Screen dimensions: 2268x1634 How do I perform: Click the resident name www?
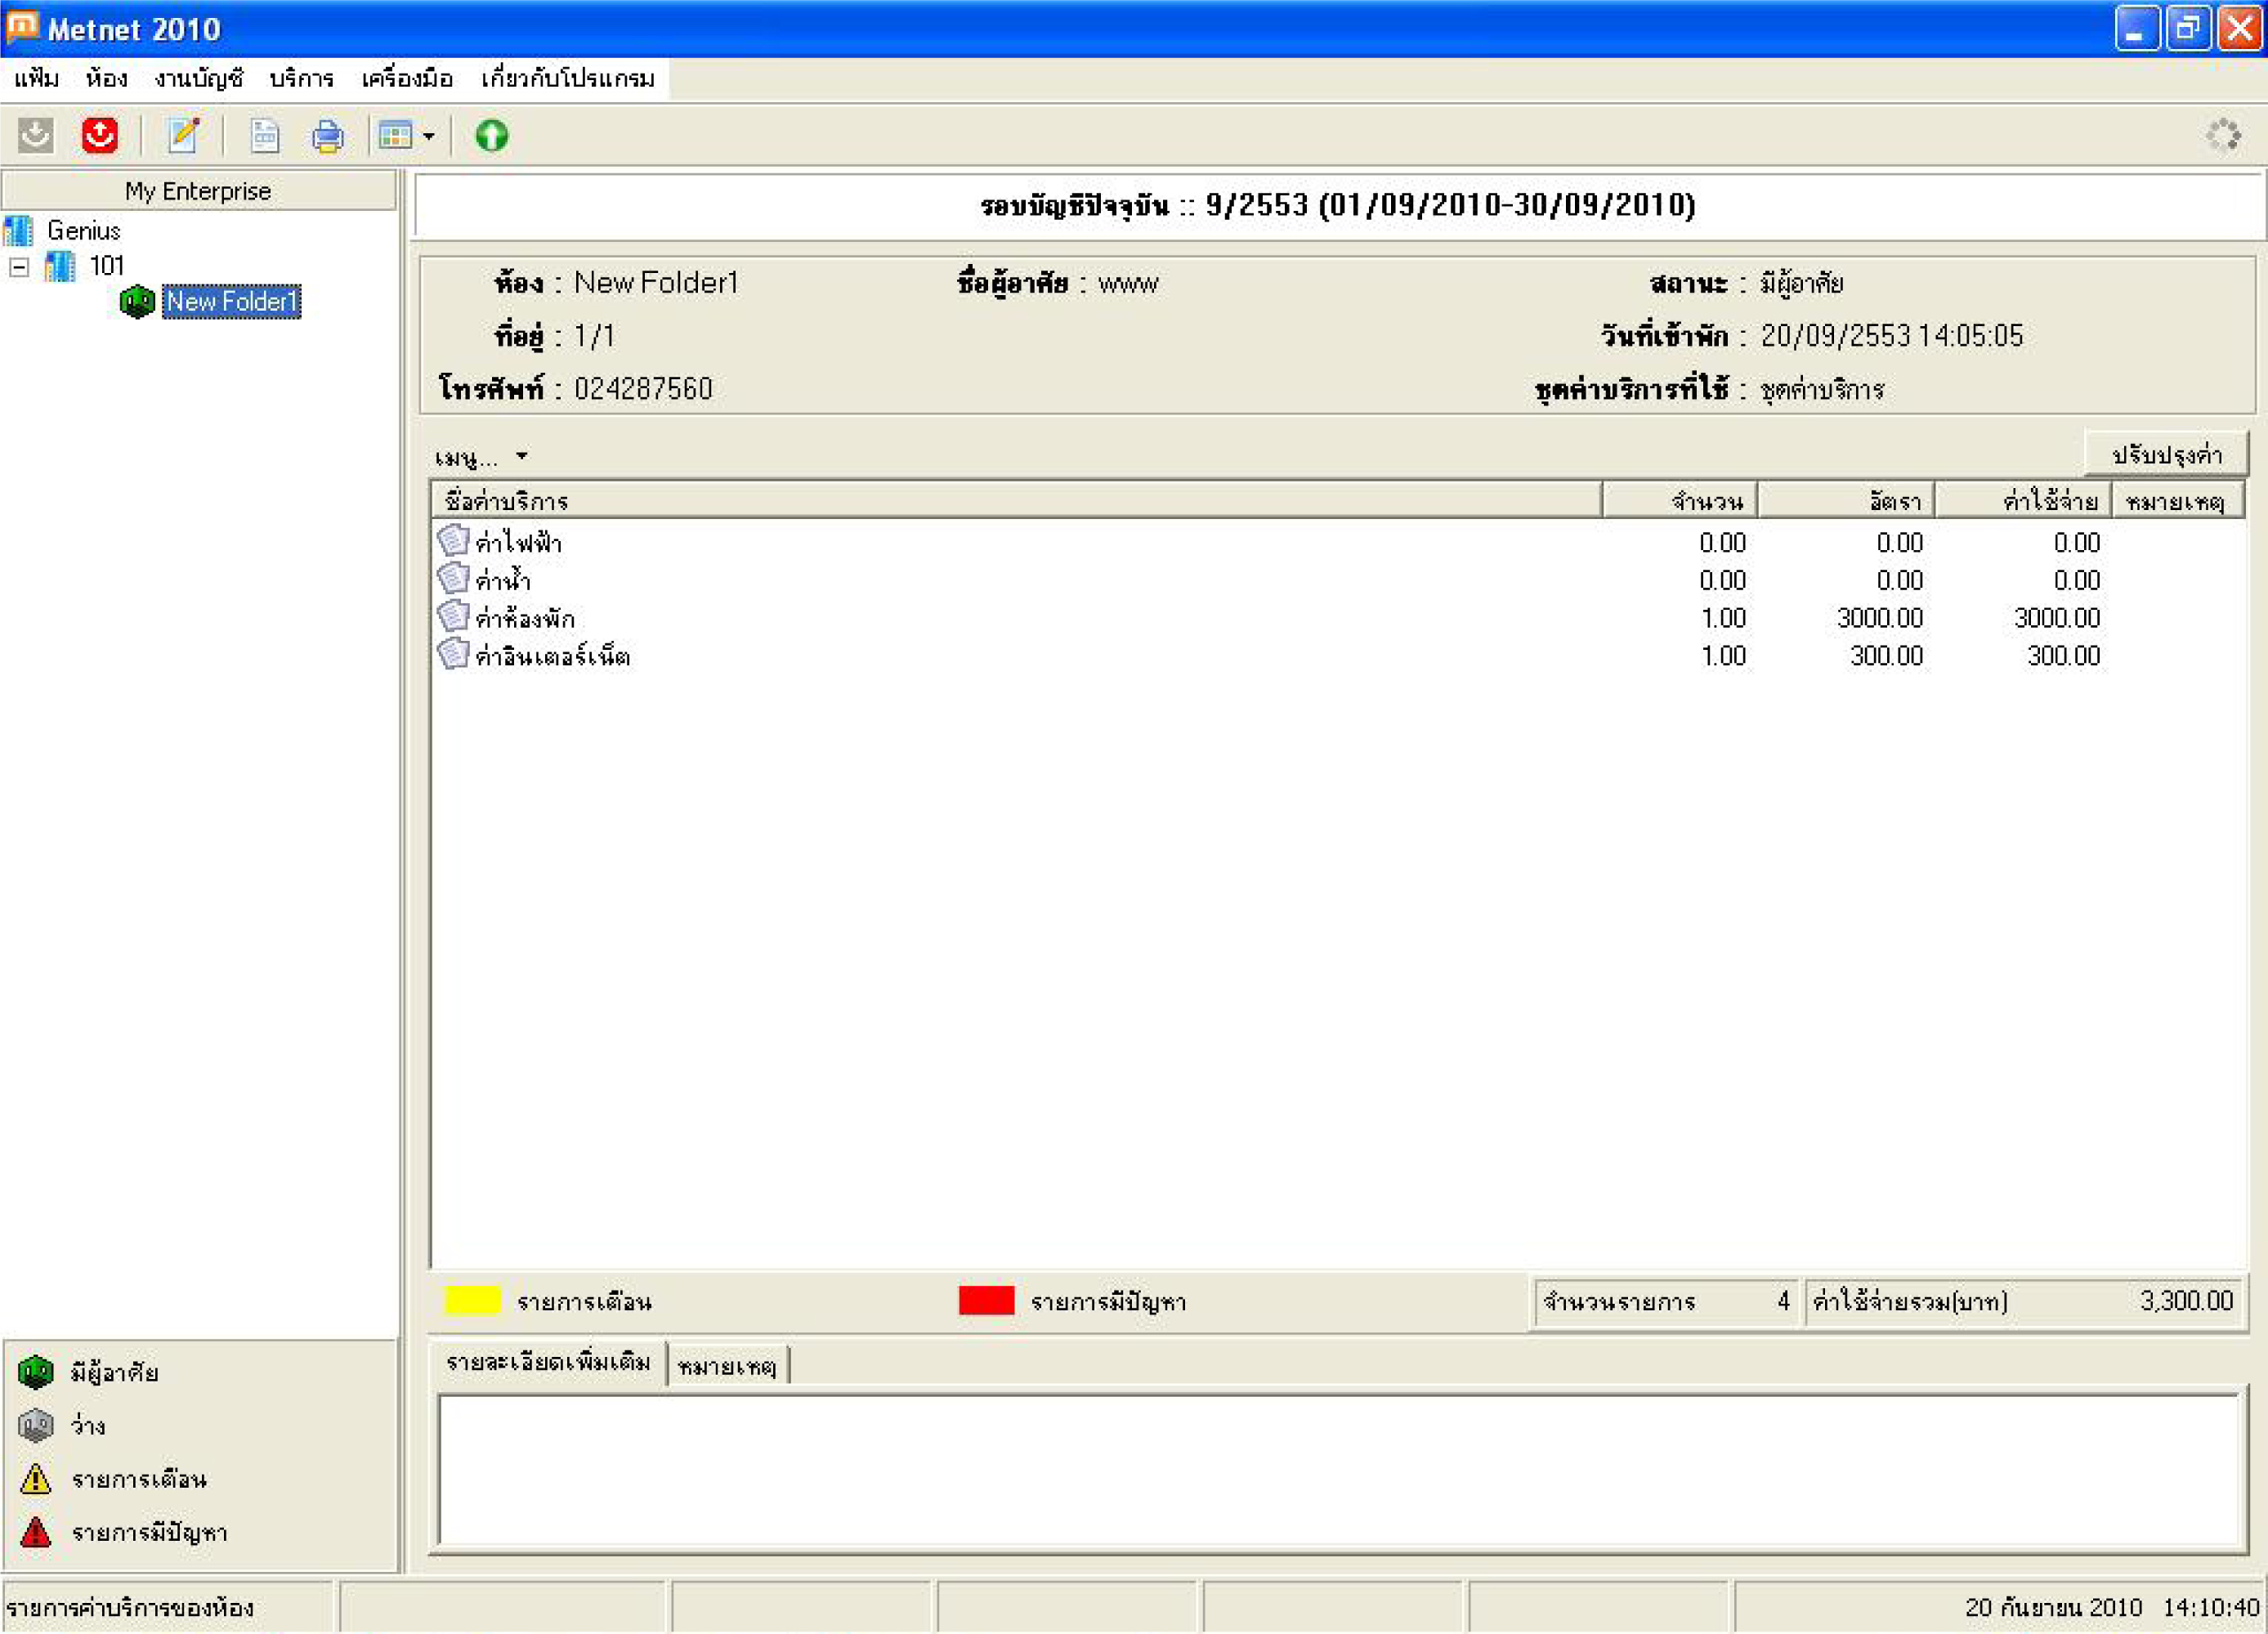(1128, 284)
